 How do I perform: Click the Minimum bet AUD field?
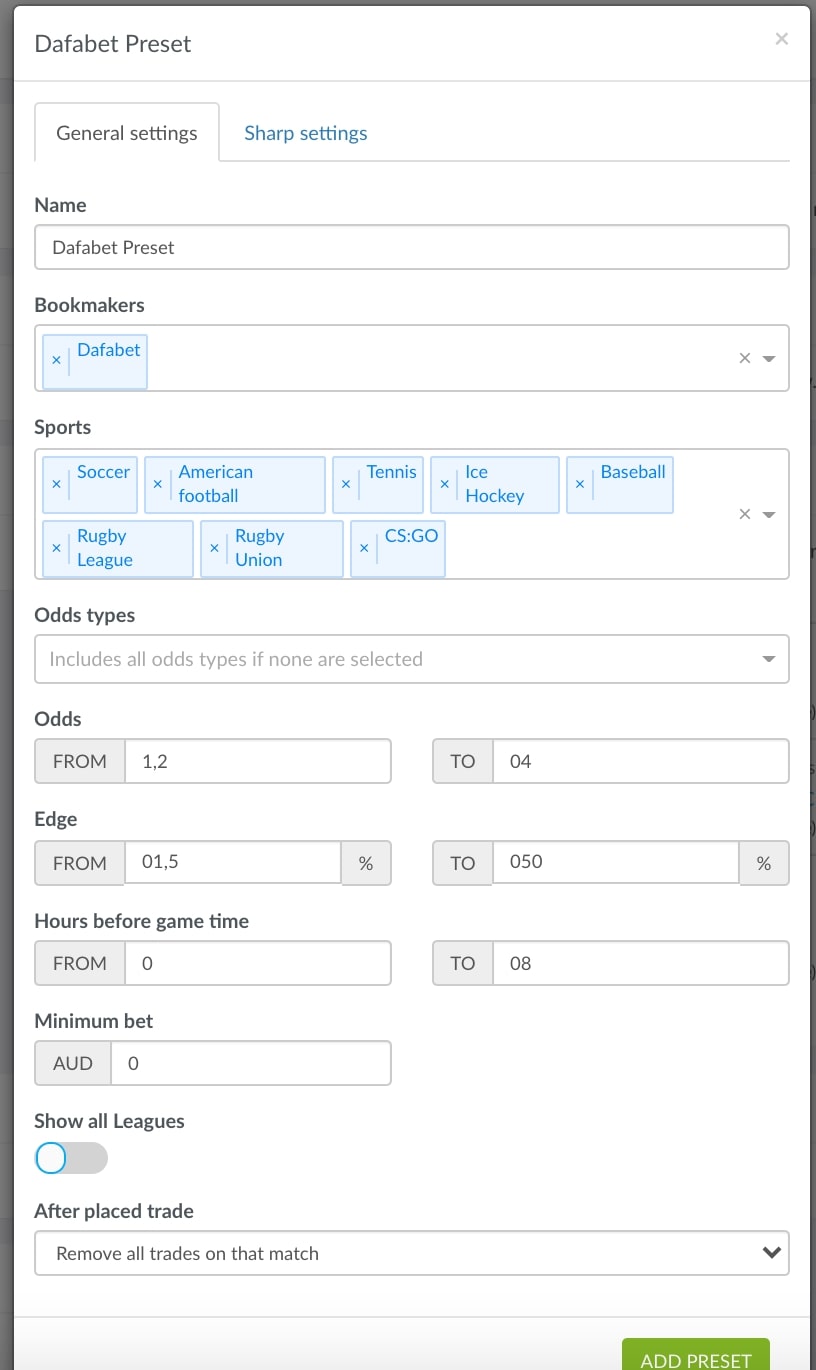pyautogui.click(x=251, y=1063)
